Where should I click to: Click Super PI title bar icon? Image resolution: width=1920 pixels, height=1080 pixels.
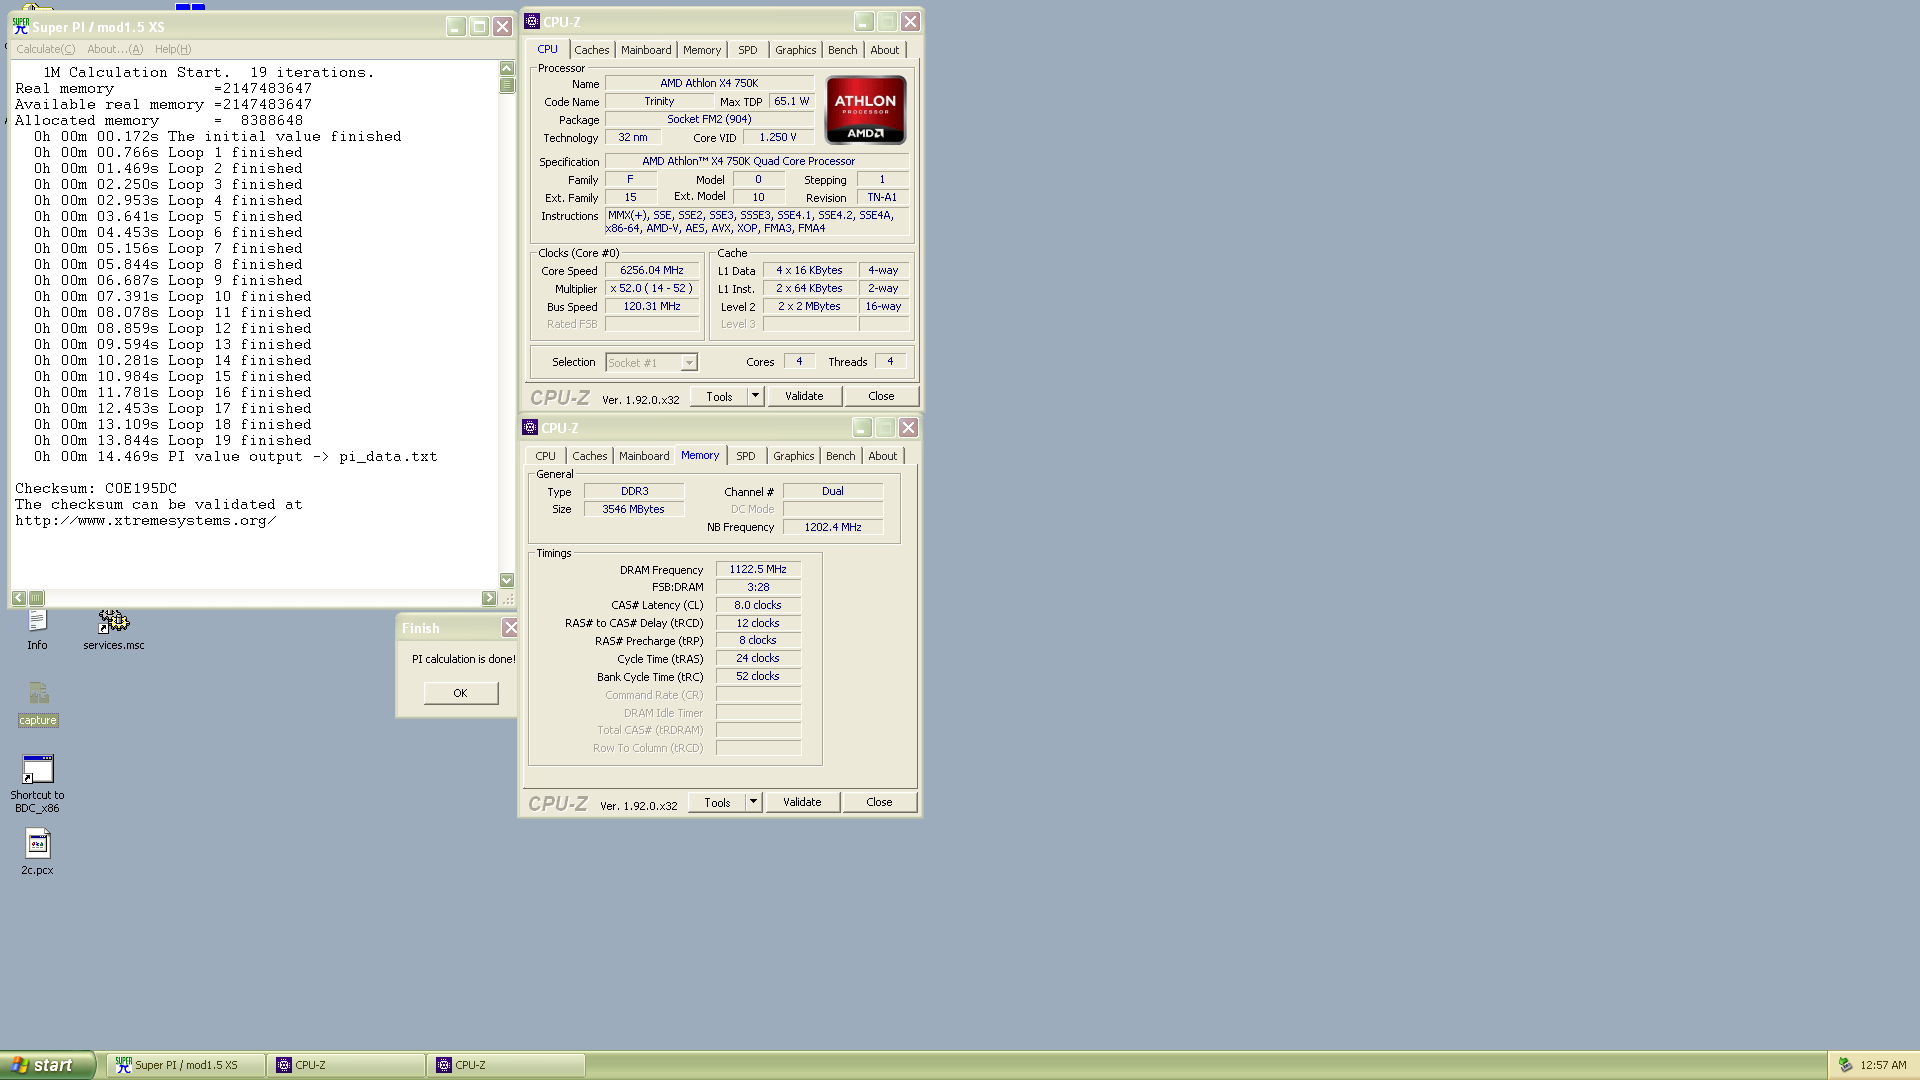click(x=21, y=27)
